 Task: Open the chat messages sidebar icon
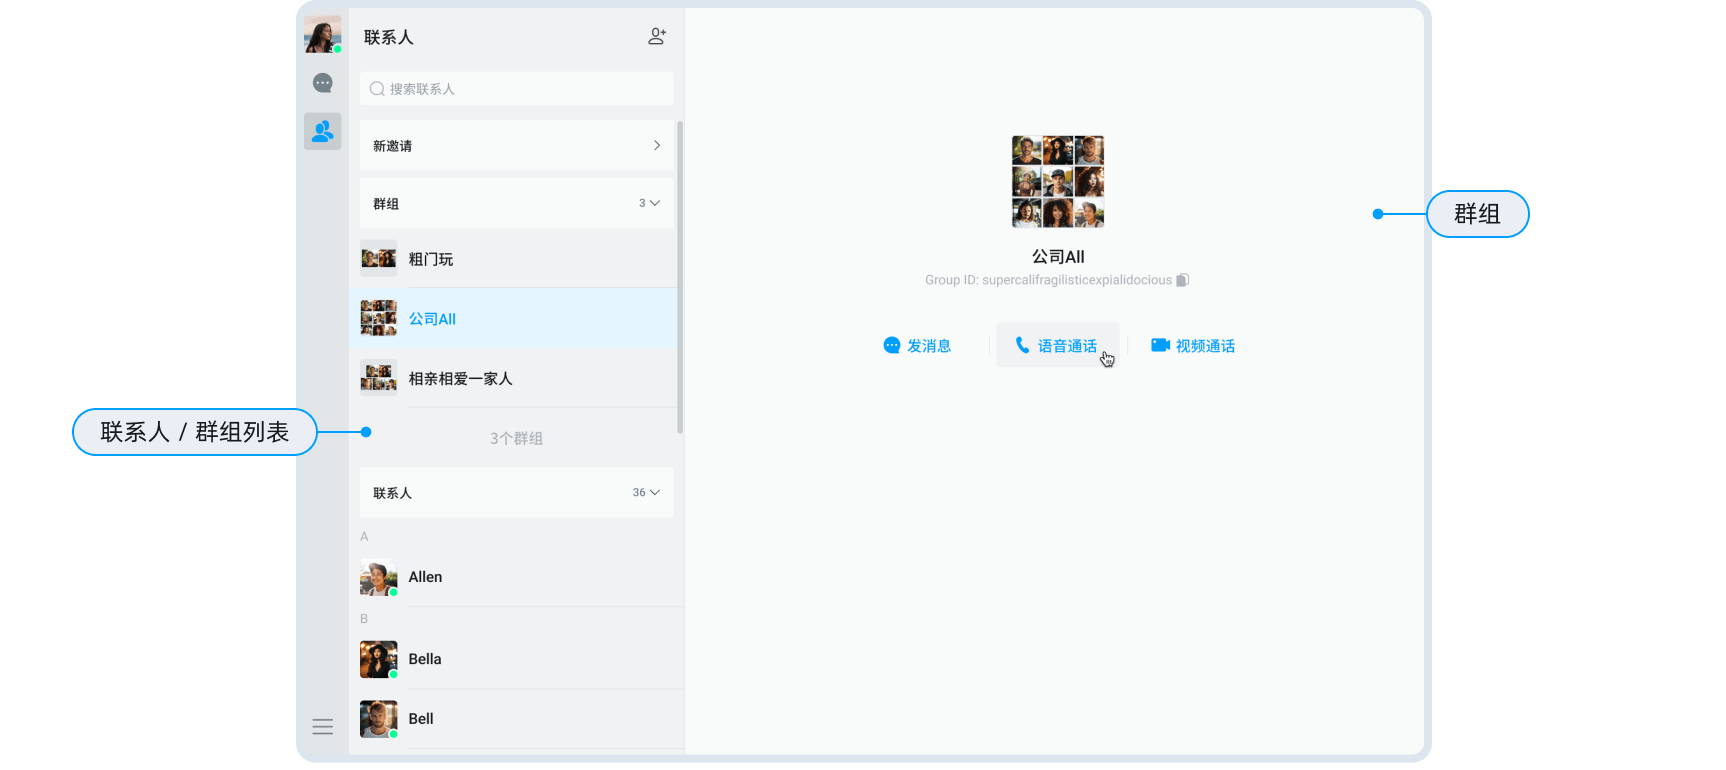pos(322,83)
